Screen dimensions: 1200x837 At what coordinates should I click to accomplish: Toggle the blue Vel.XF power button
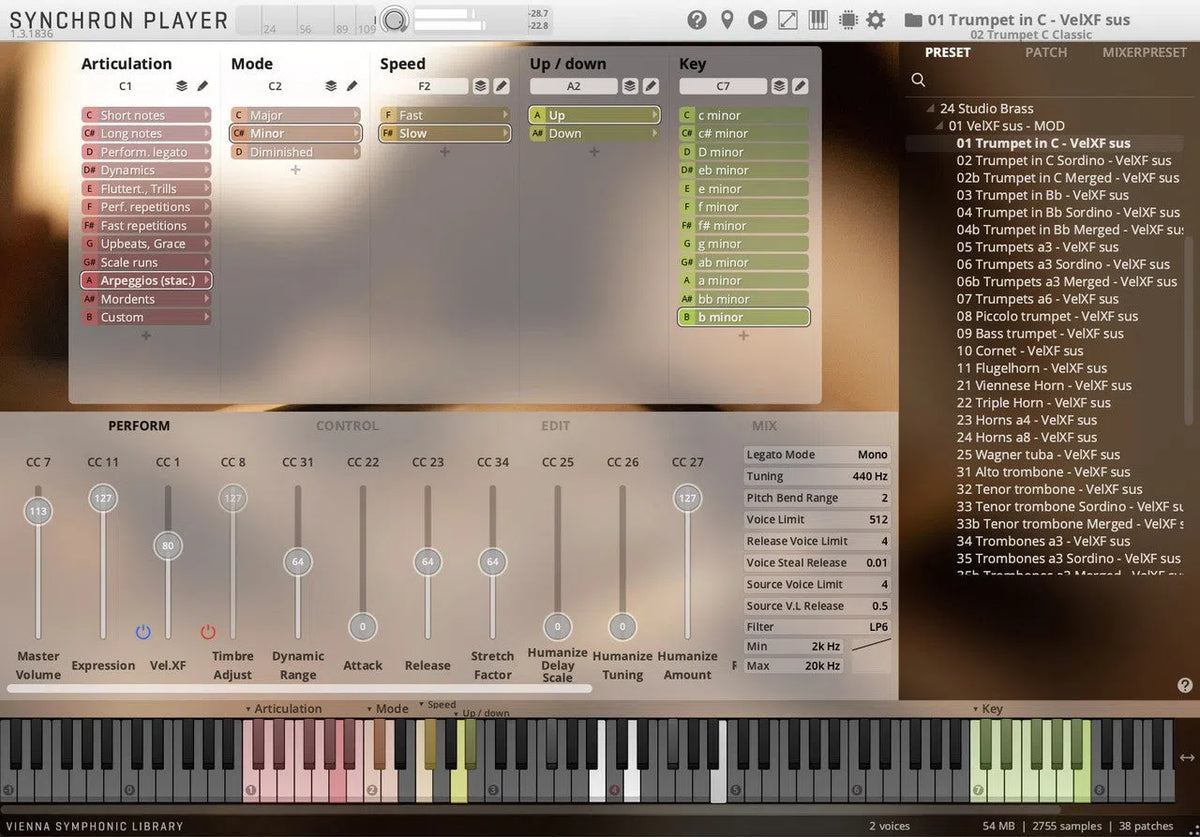(143, 632)
